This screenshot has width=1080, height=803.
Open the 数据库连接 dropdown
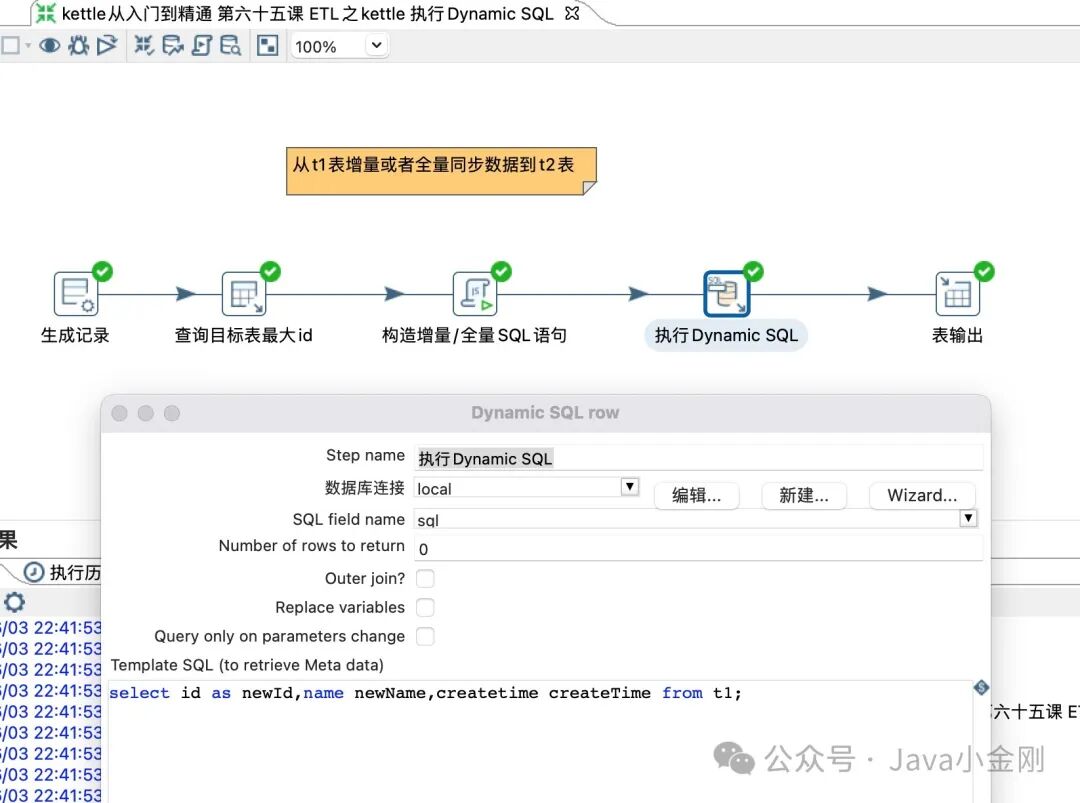[x=630, y=487]
